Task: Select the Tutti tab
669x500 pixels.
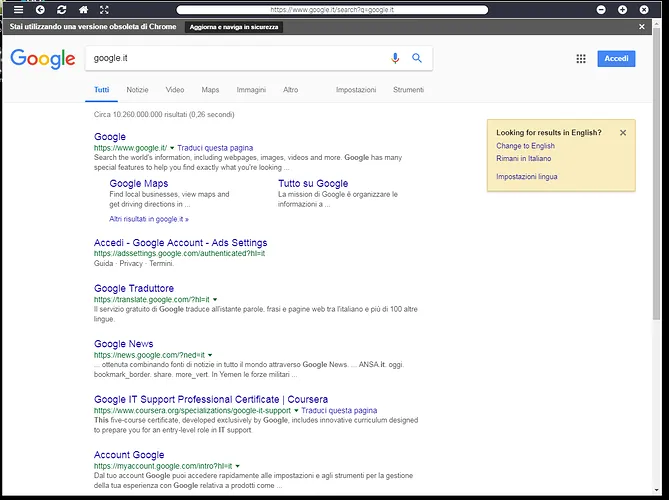Action: point(102,90)
